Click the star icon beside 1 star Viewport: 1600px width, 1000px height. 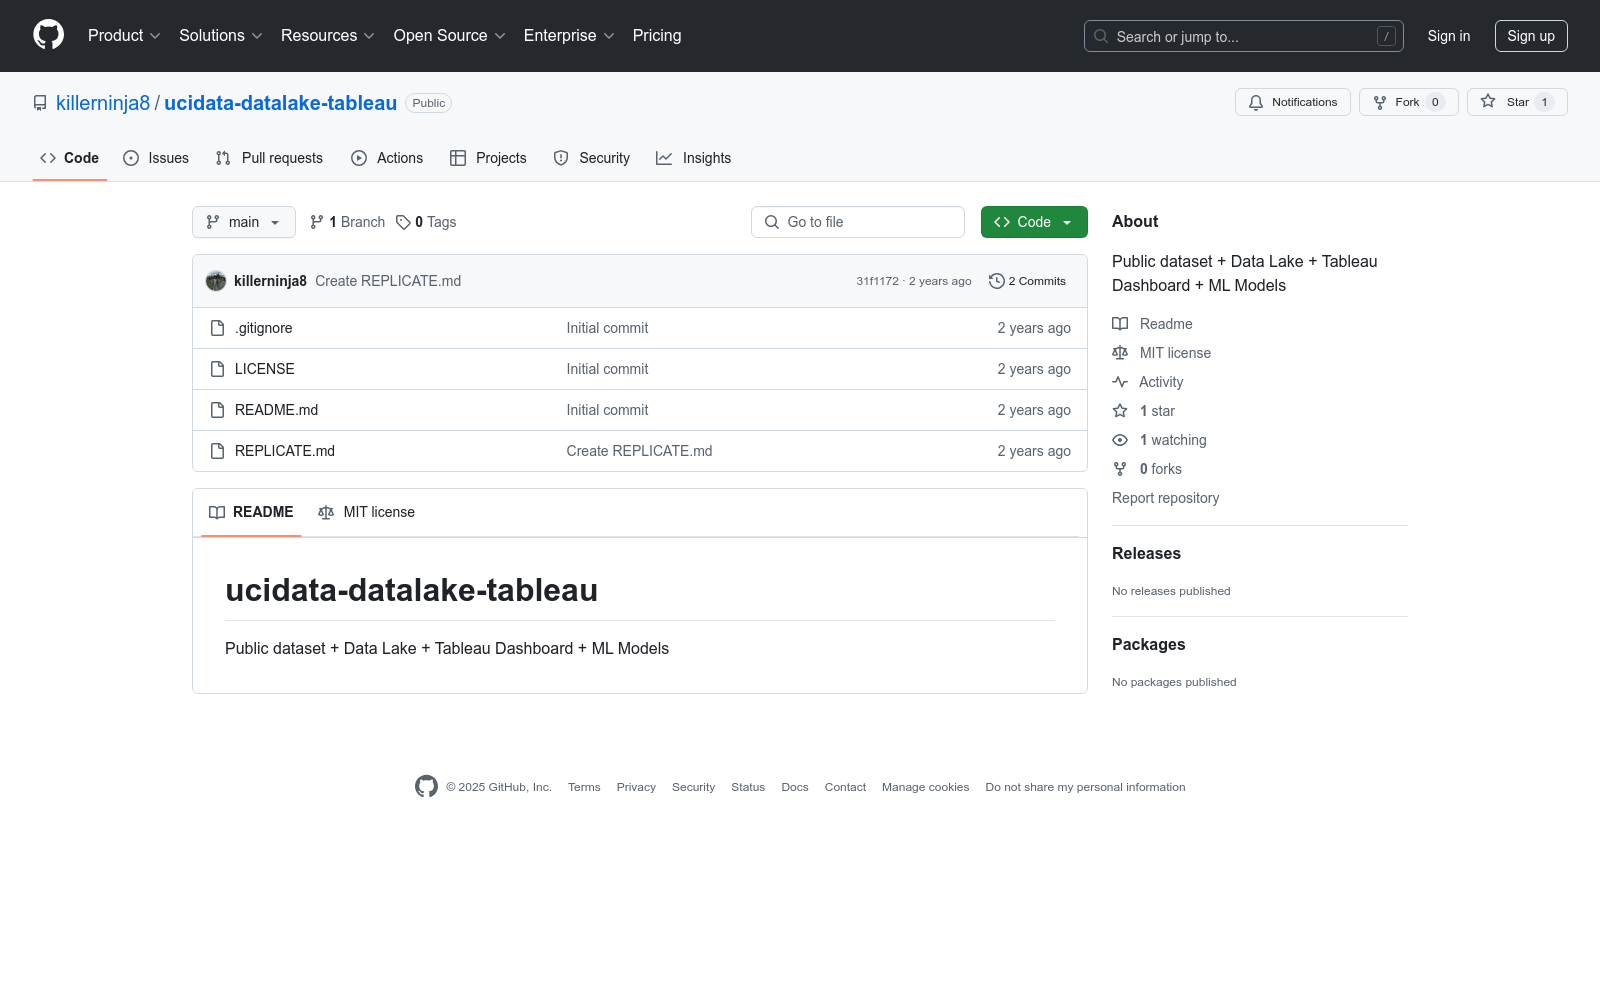tap(1120, 411)
